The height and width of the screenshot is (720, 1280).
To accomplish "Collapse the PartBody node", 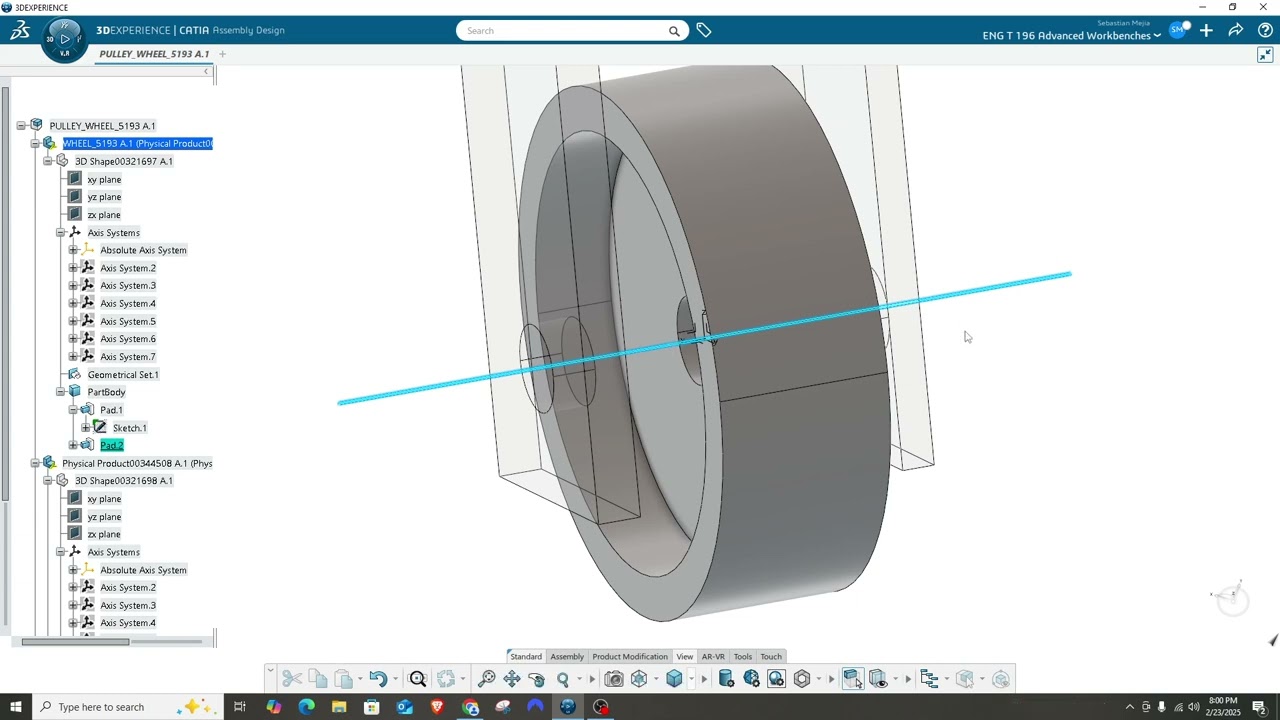I will (x=60, y=392).
